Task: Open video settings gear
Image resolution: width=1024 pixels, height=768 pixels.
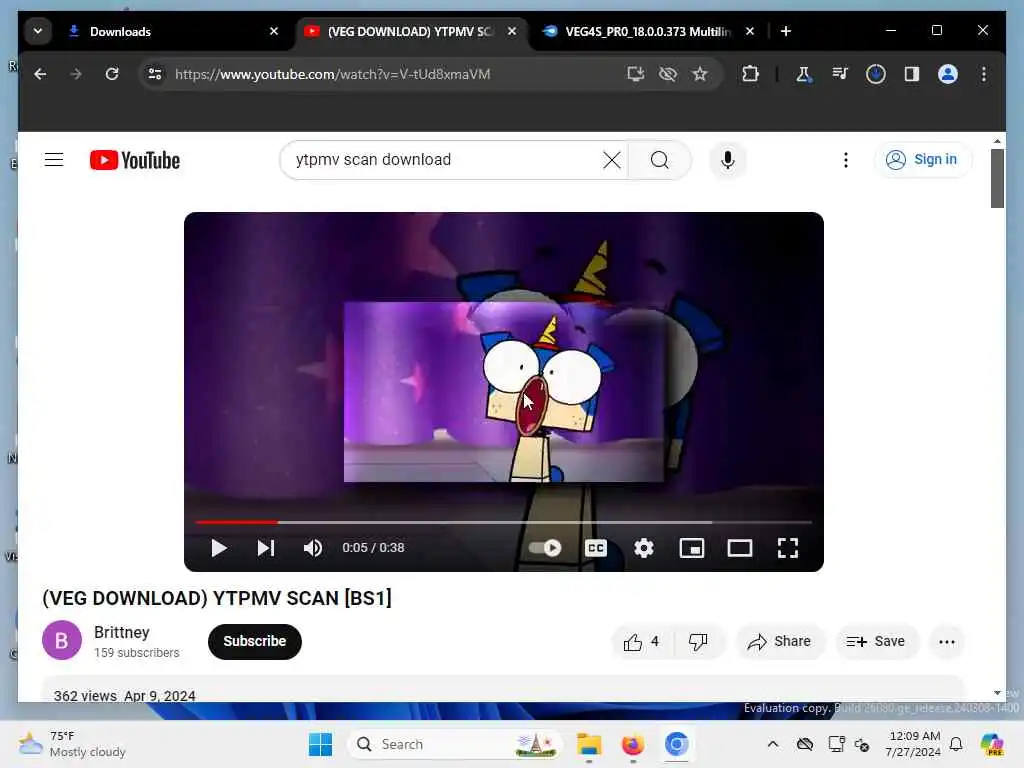Action: (644, 548)
